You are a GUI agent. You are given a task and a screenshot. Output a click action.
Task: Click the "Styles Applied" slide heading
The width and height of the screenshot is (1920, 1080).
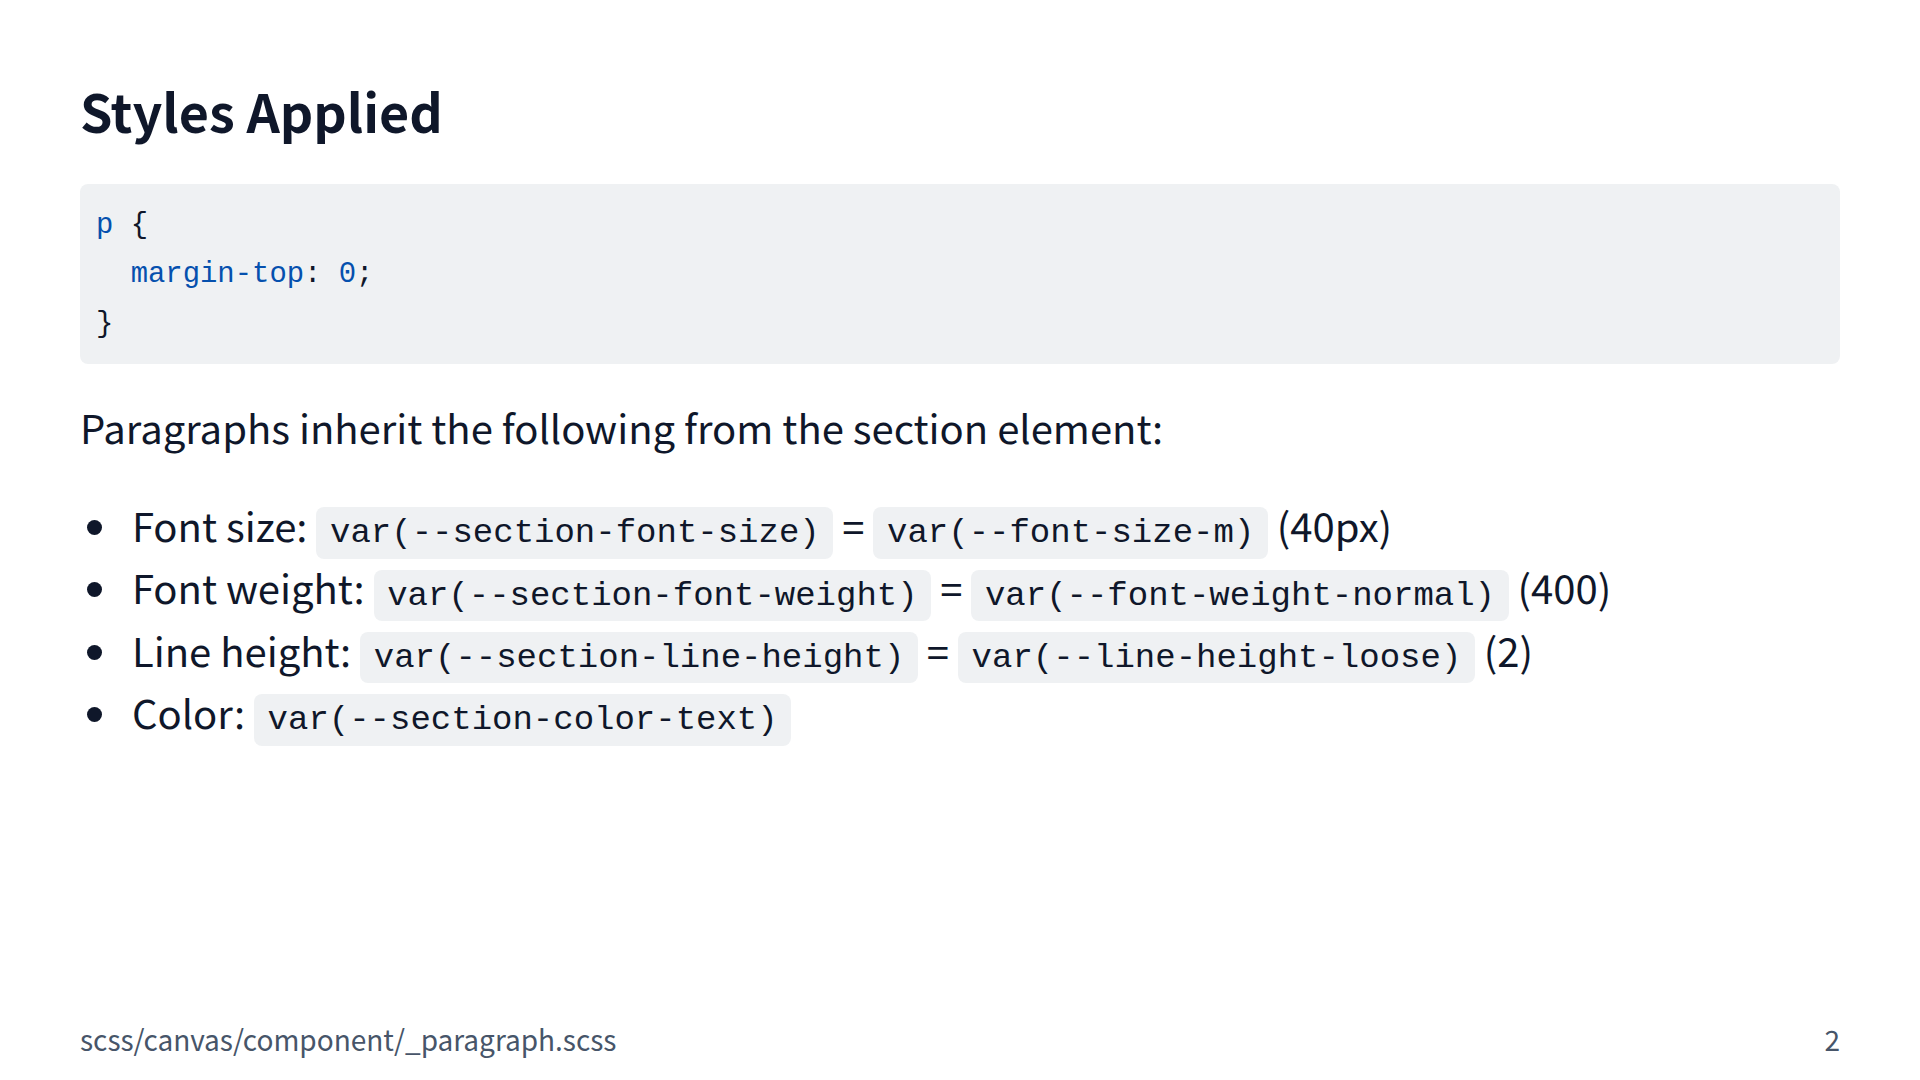(x=261, y=114)
